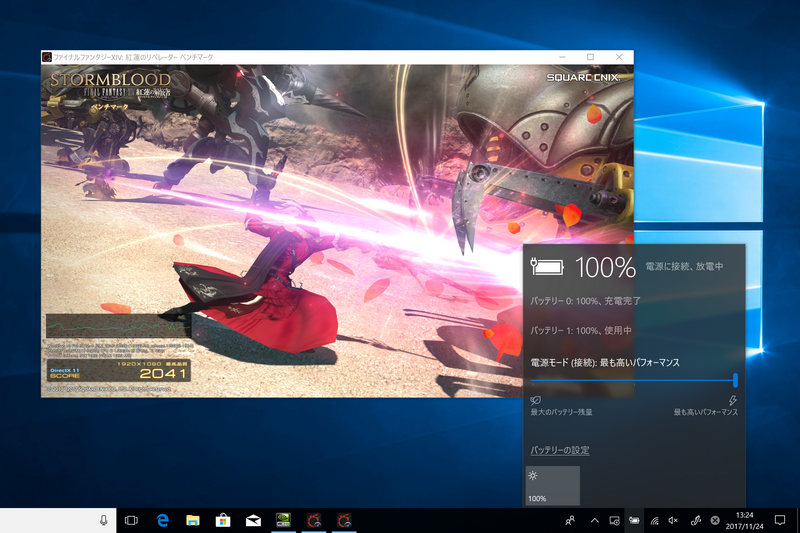This screenshot has width=800, height=533.
Task: Click the 2041 score readout
Action: pyautogui.click(x=163, y=374)
